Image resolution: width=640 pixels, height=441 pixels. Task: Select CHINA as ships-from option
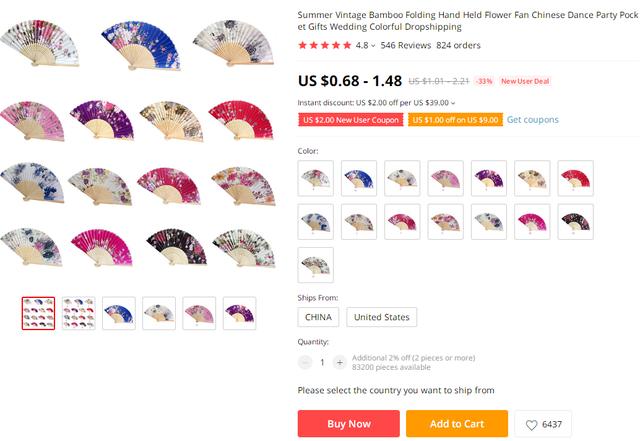coord(318,317)
